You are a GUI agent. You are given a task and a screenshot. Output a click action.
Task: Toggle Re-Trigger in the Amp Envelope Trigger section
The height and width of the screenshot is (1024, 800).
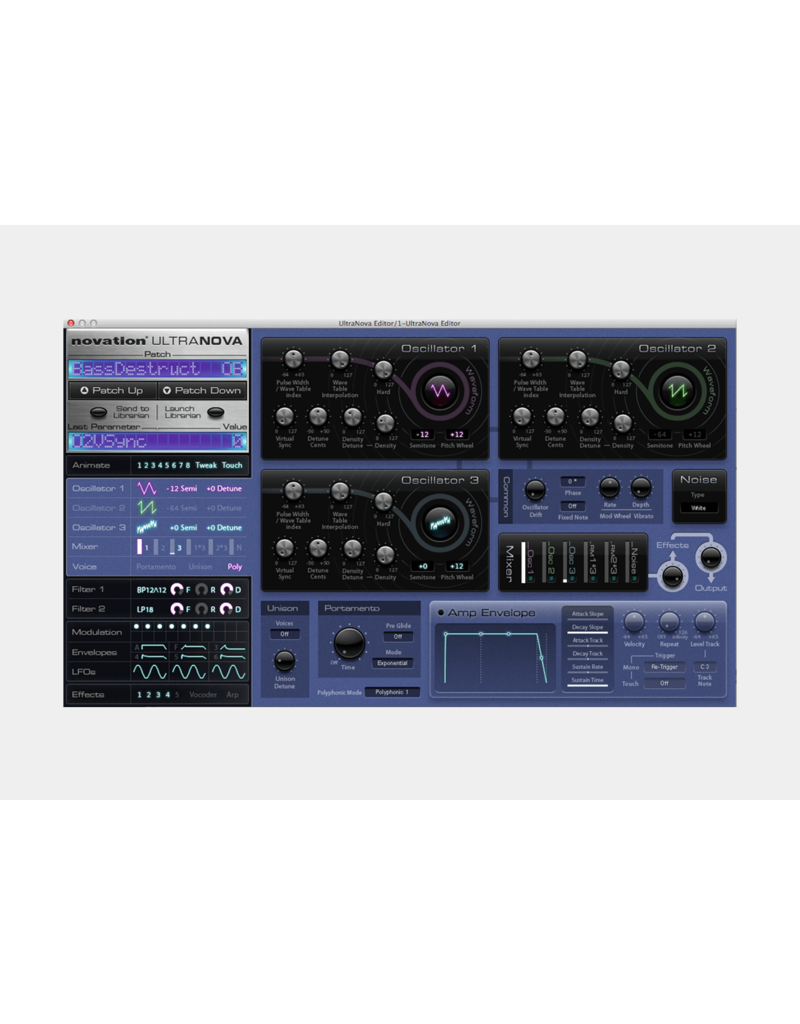pos(665,667)
